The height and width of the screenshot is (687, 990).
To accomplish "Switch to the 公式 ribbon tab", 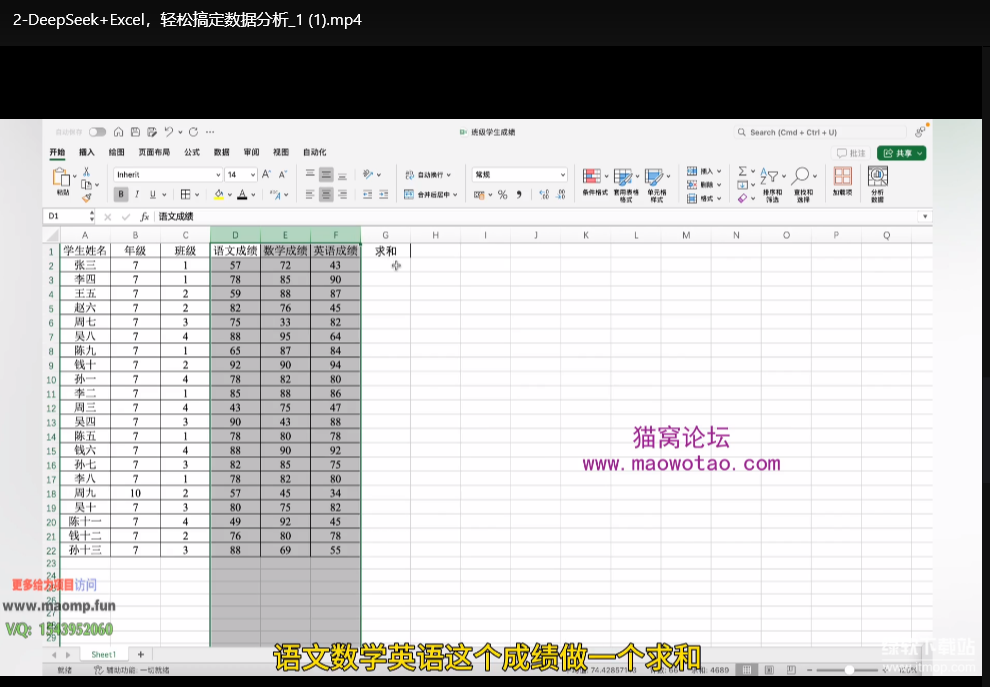I will (x=191, y=153).
